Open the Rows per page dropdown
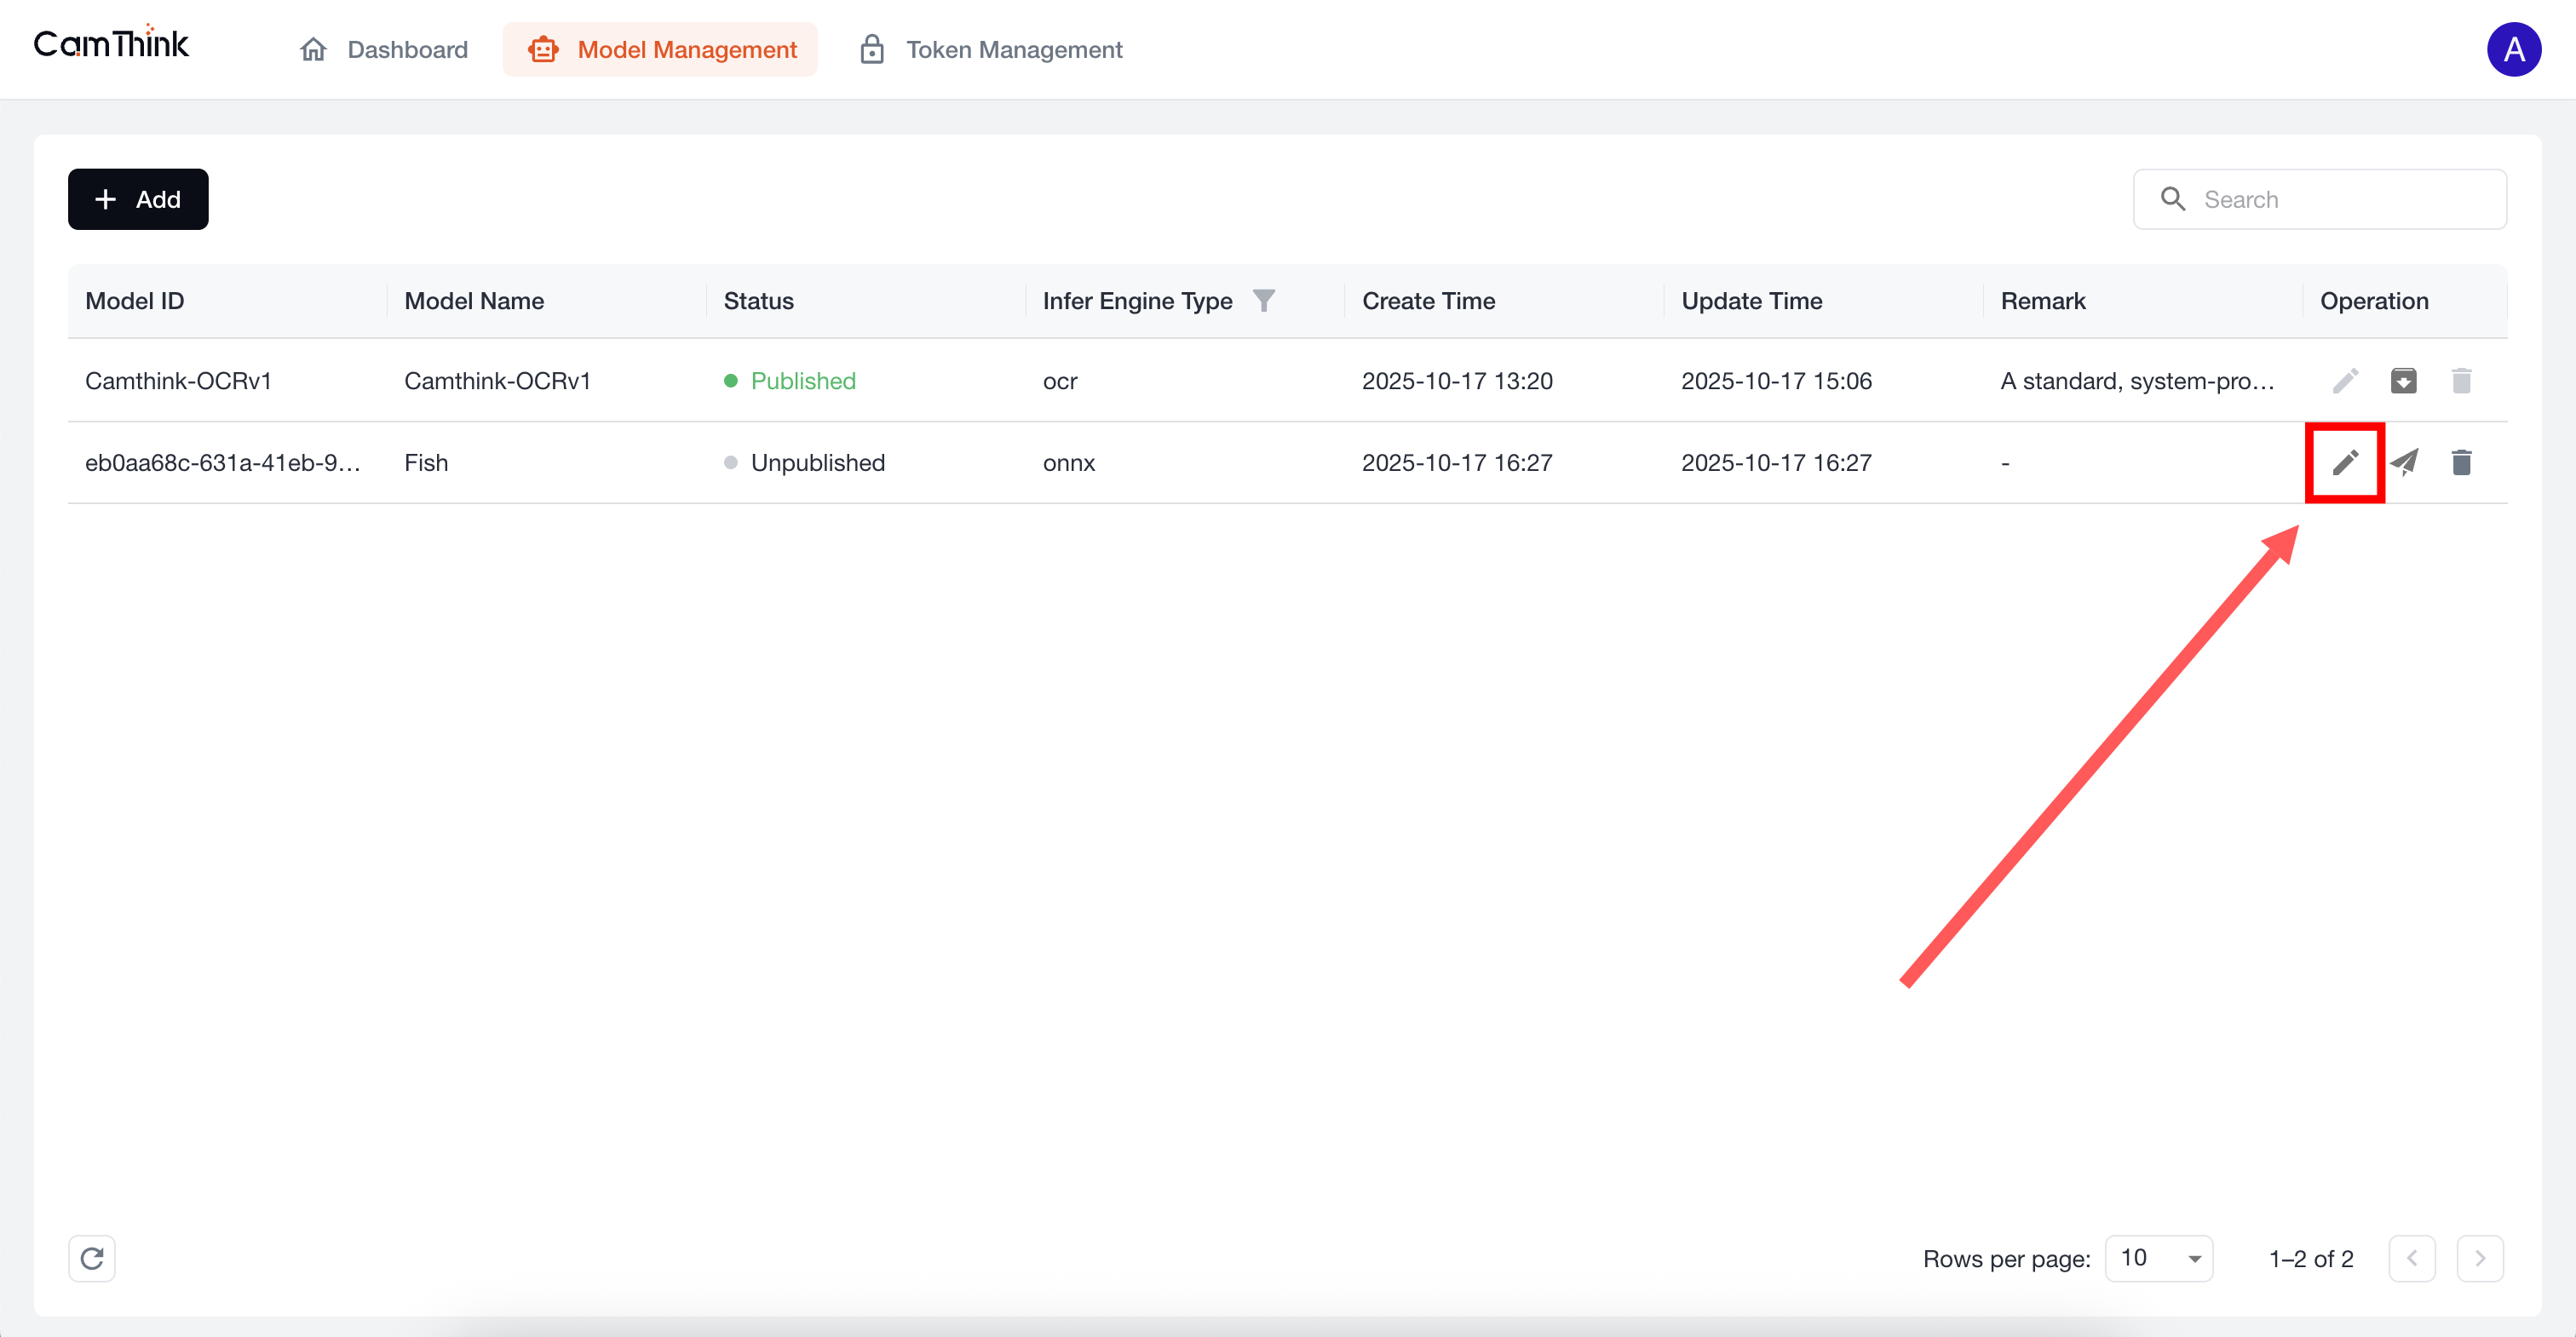Screen dimensions: 2576x1337 tap(2158, 1258)
